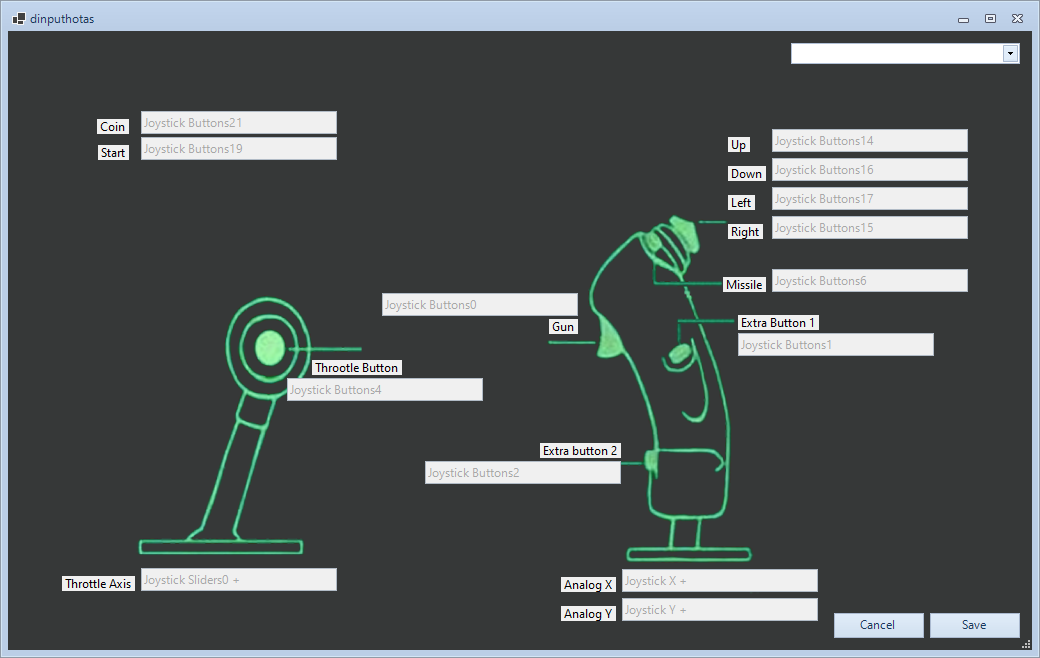
Task: Click the Save button
Action: (x=974, y=625)
